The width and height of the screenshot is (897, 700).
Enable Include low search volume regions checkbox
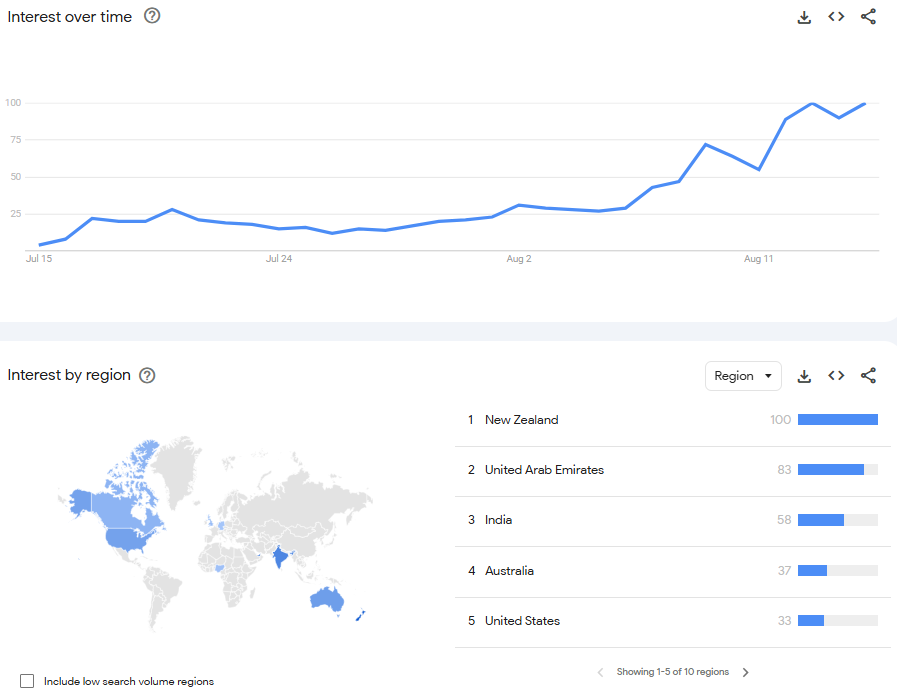click(x=27, y=681)
